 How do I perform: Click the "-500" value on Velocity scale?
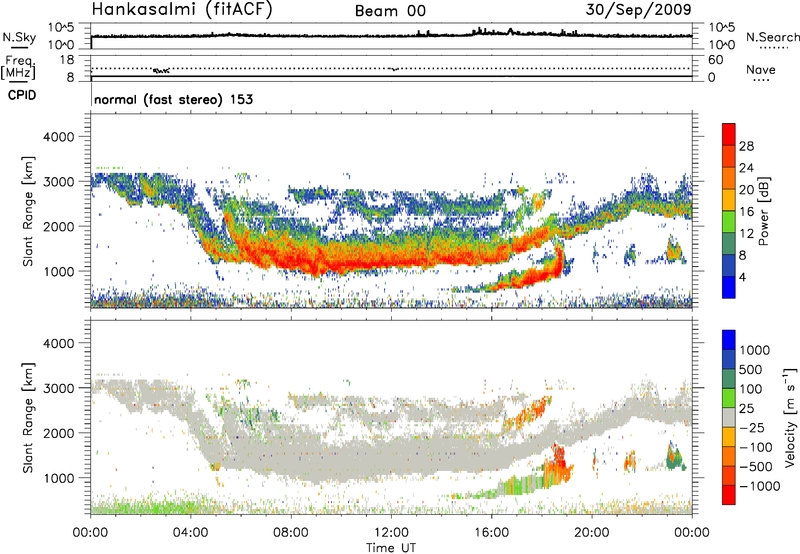pyautogui.click(x=756, y=467)
